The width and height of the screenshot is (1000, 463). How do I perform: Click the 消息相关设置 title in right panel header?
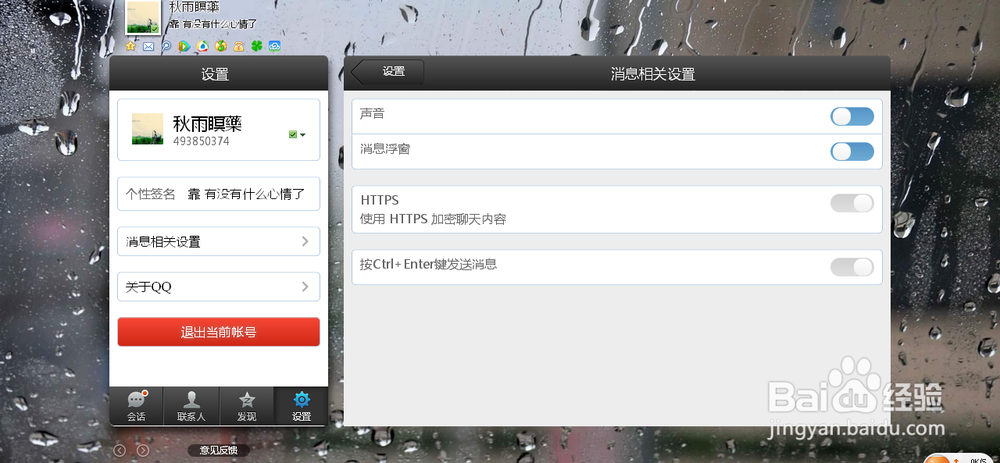[652, 74]
